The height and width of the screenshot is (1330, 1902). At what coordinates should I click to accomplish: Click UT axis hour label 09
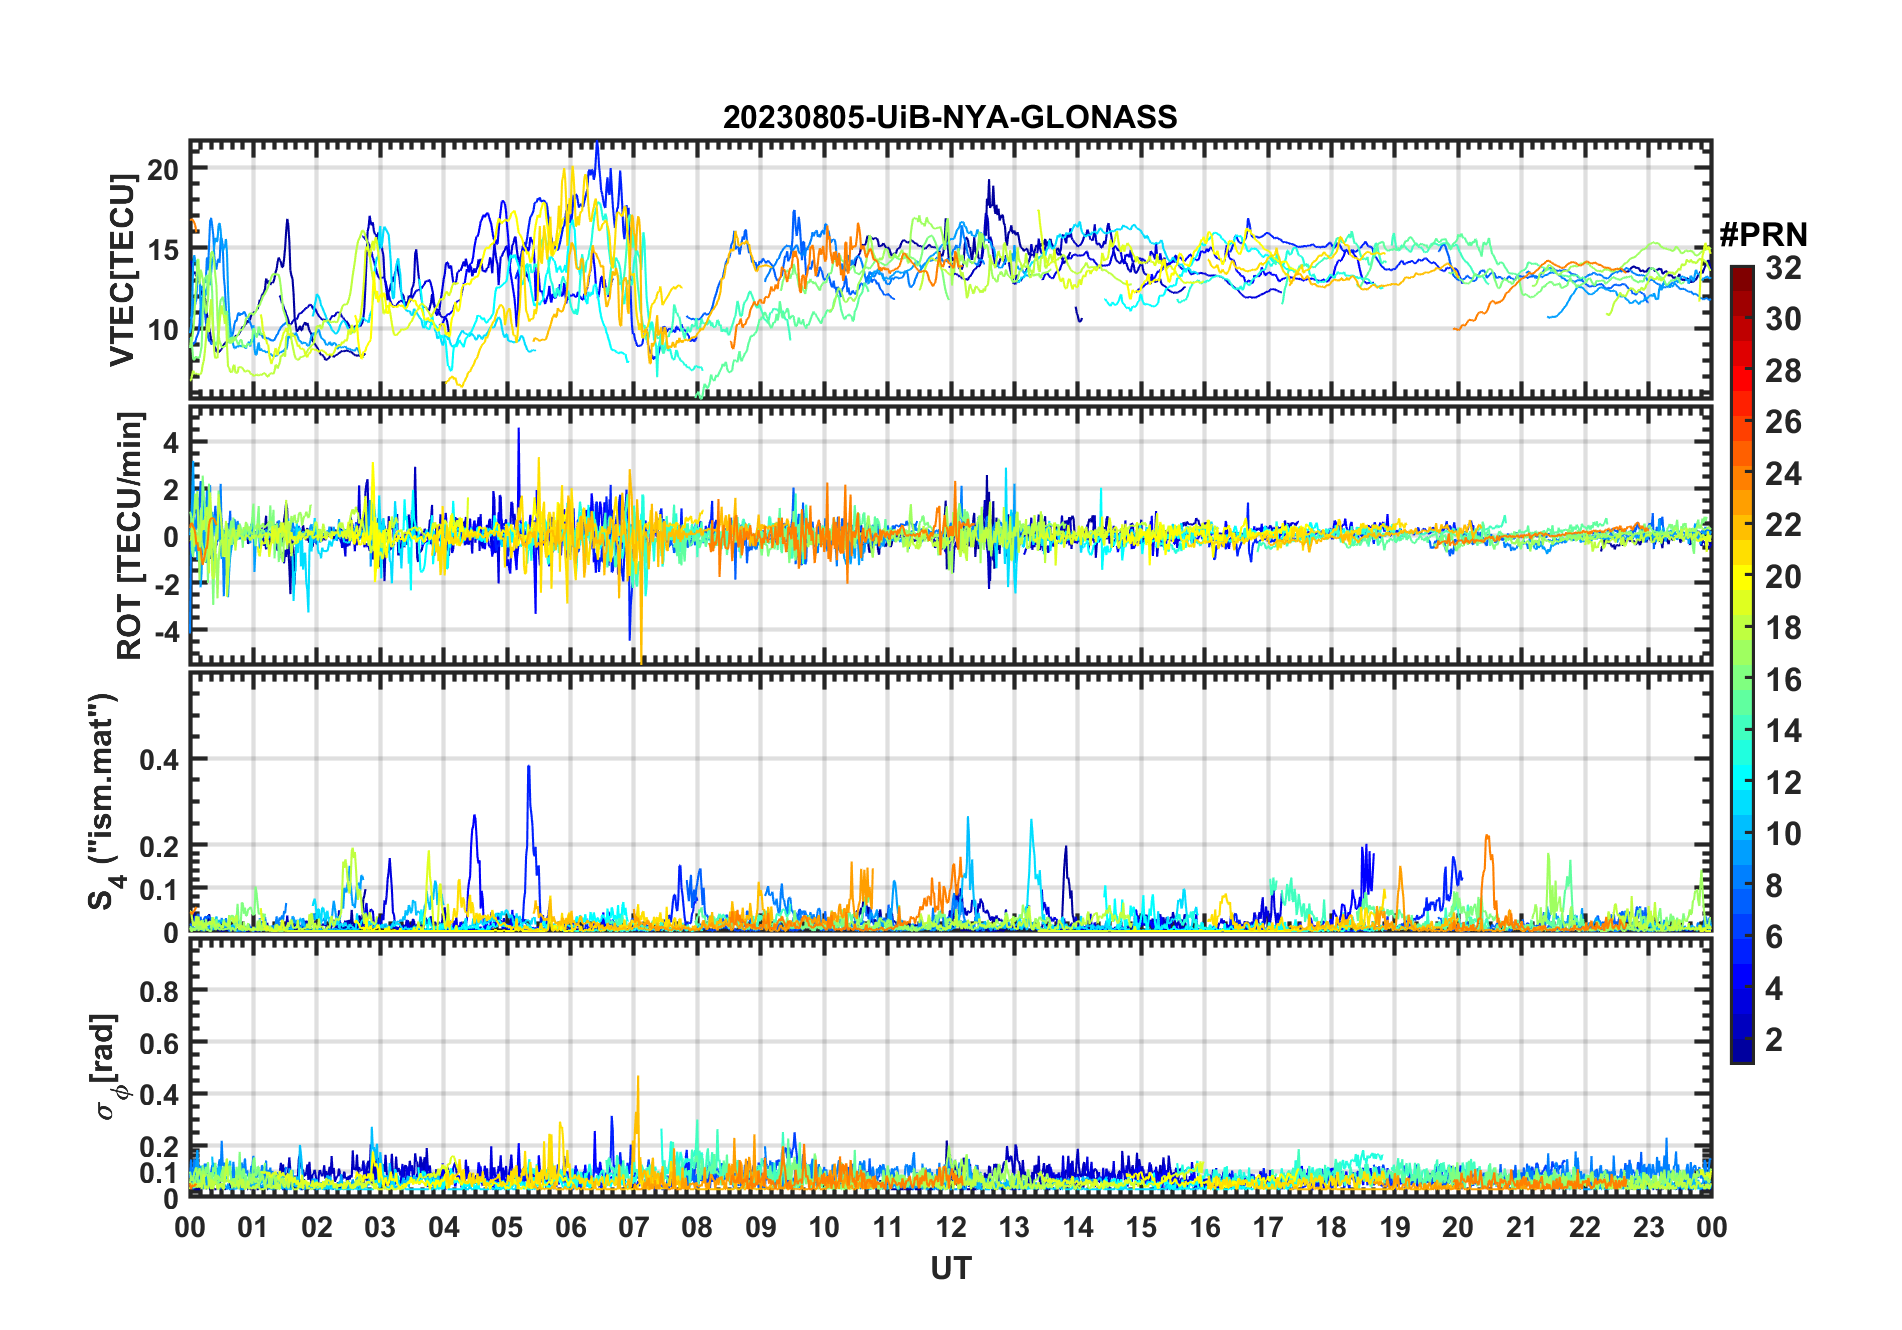(x=761, y=1227)
